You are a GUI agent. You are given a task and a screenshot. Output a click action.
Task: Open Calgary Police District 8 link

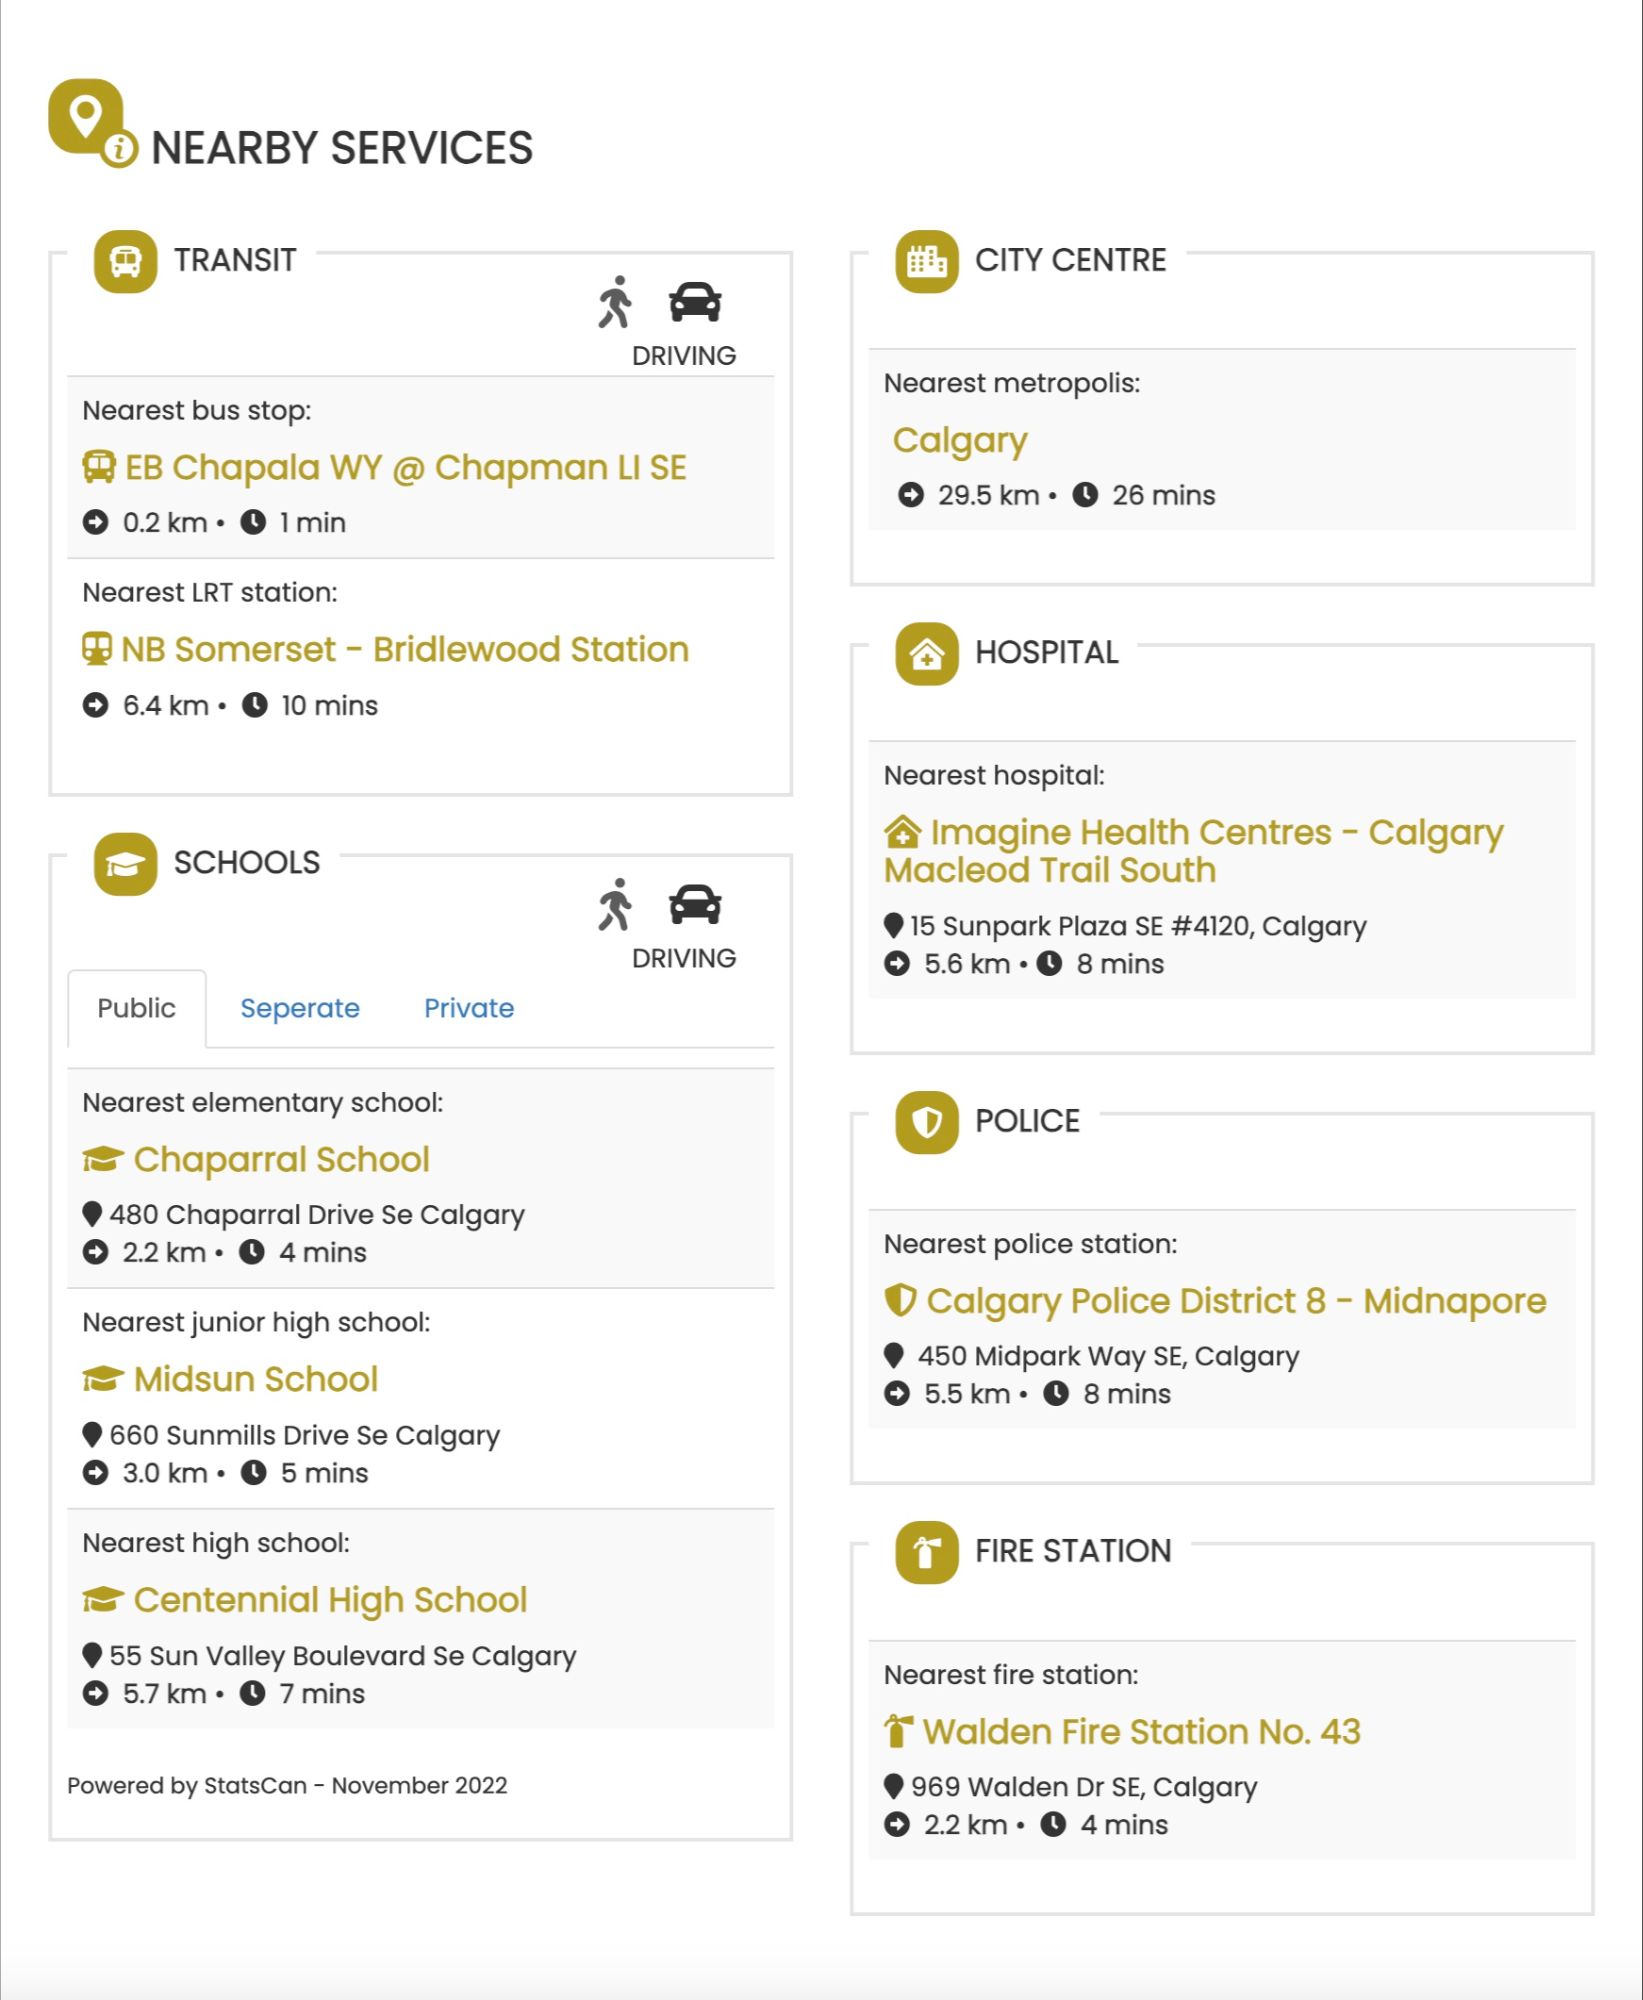1236,1301
